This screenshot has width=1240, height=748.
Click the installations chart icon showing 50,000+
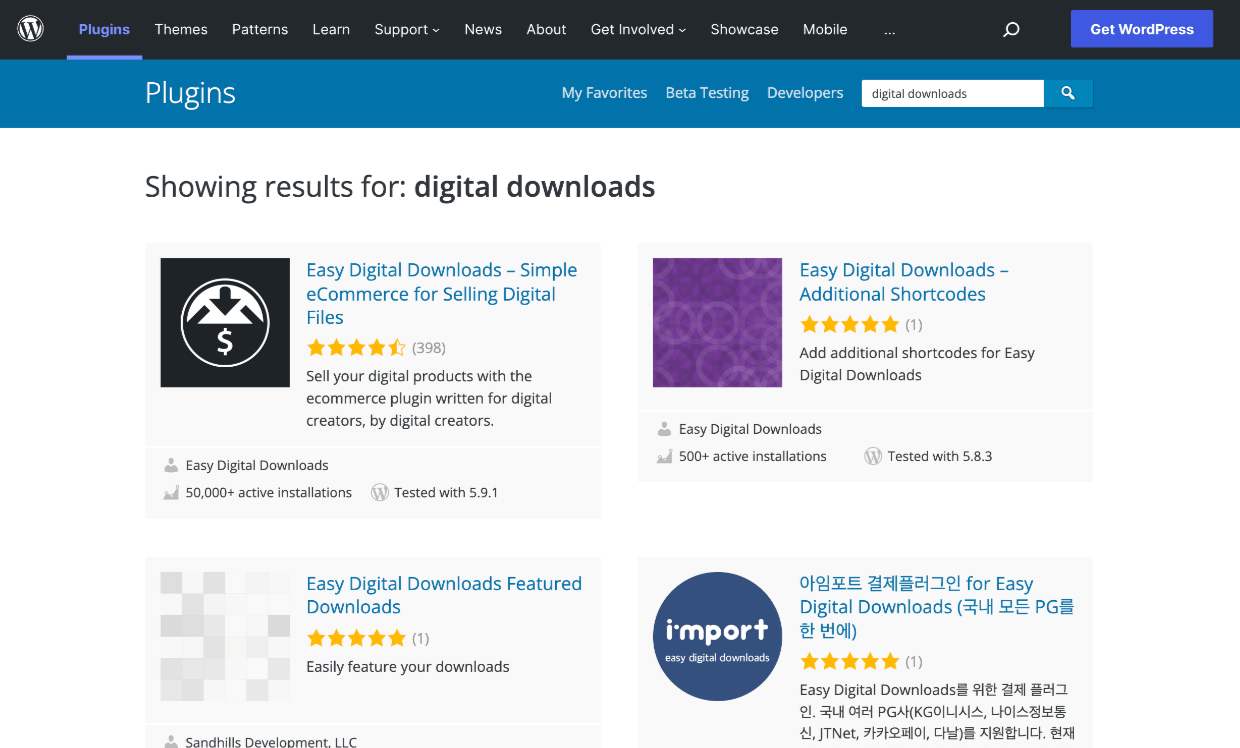pyautogui.click(x=169, y=491)
